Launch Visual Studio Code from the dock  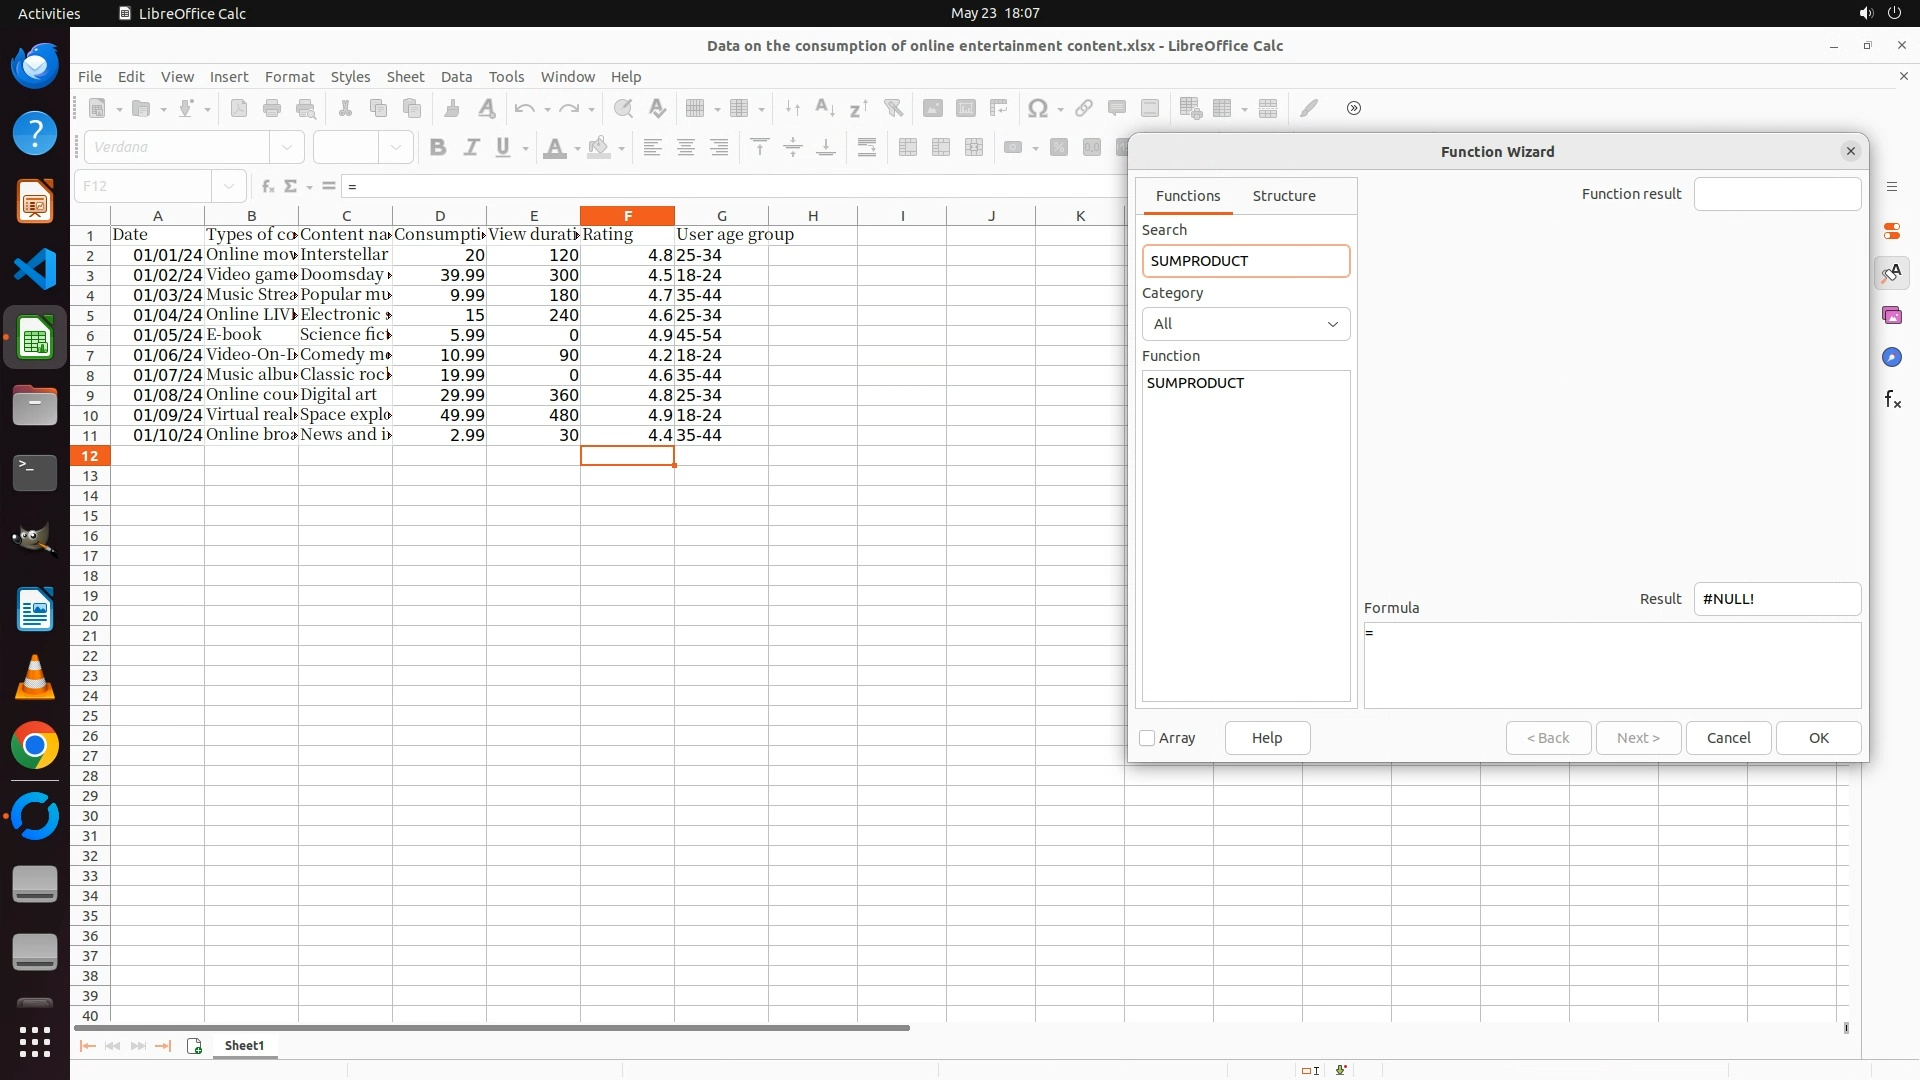(x=35, y=270)
